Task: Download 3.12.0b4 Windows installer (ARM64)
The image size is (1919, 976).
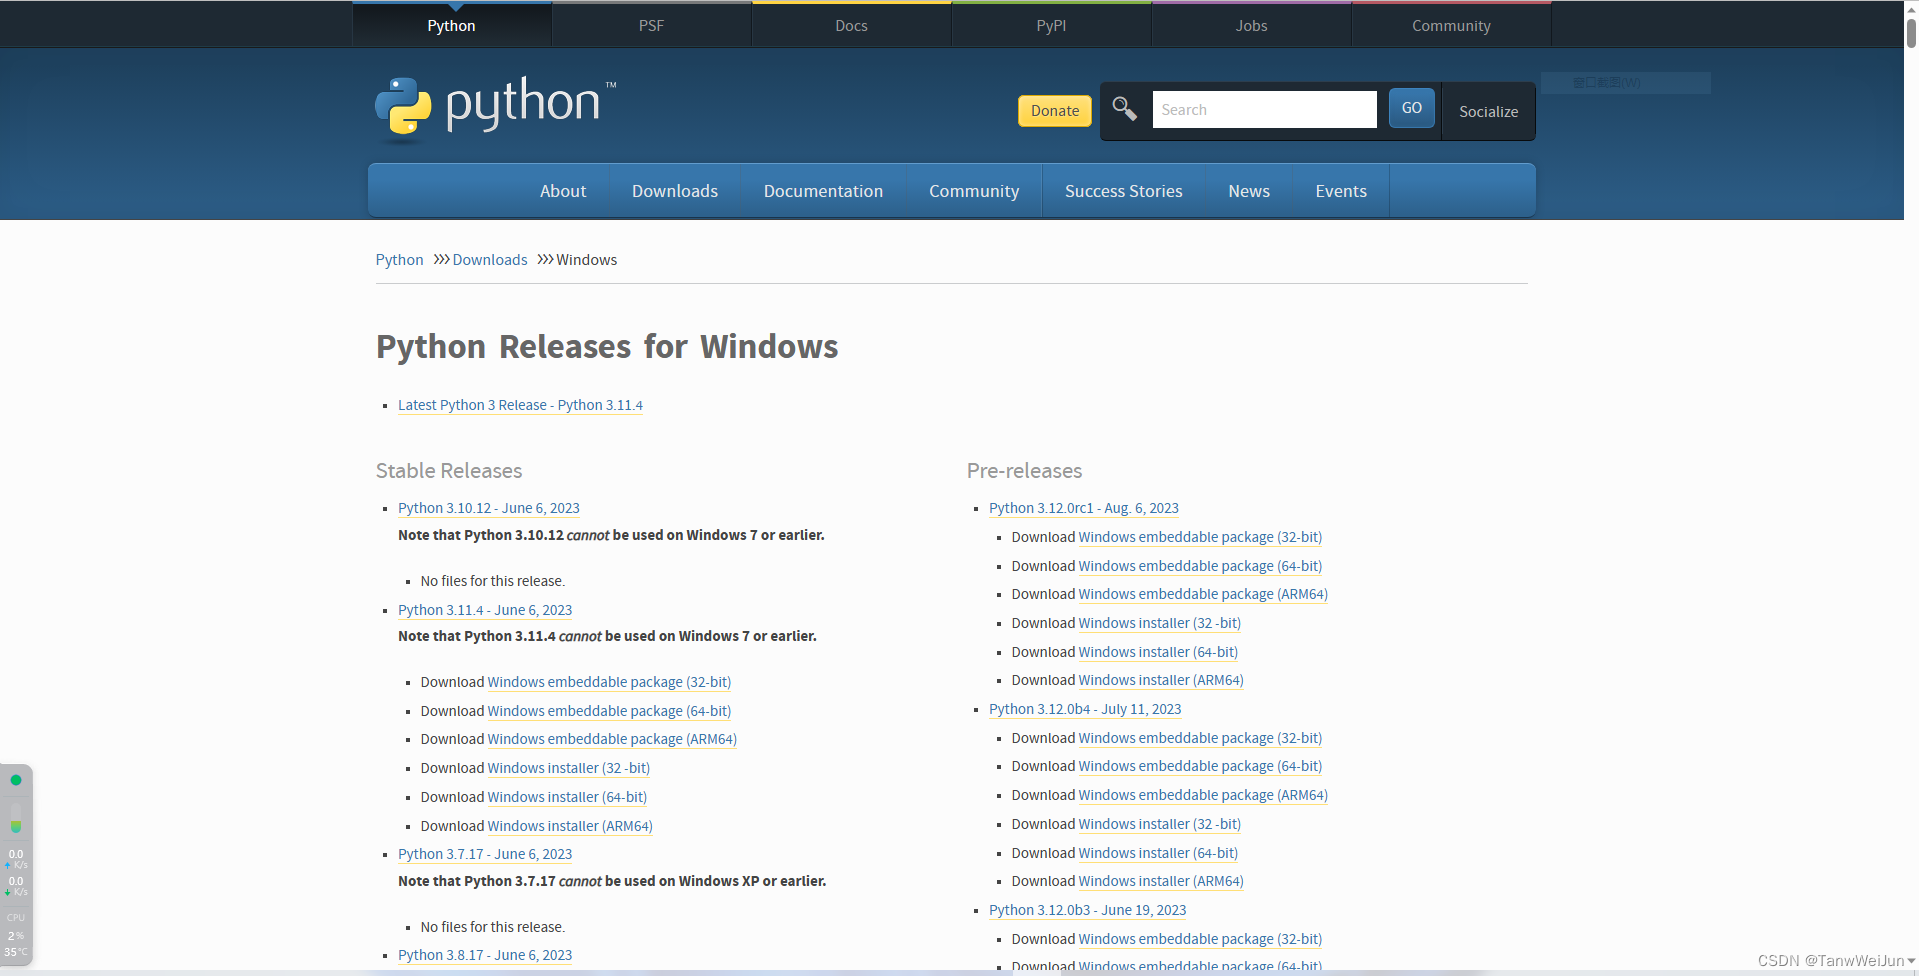Action: 1161,881
